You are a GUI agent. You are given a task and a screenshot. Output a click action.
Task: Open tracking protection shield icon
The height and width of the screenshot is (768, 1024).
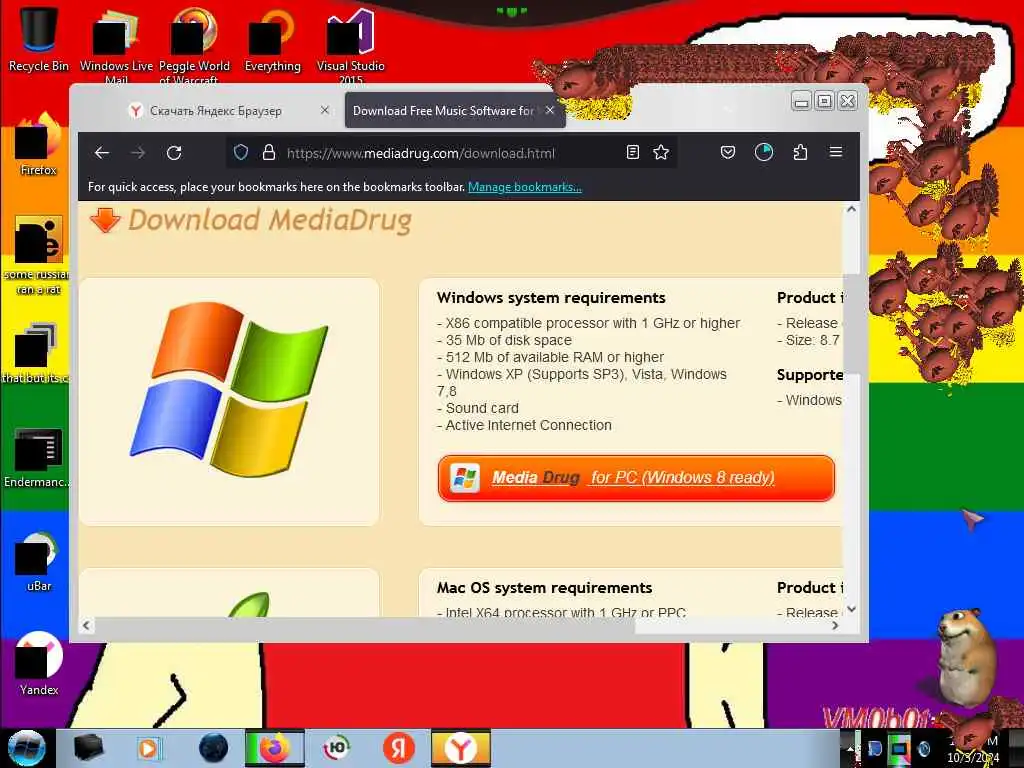[241, 153]
